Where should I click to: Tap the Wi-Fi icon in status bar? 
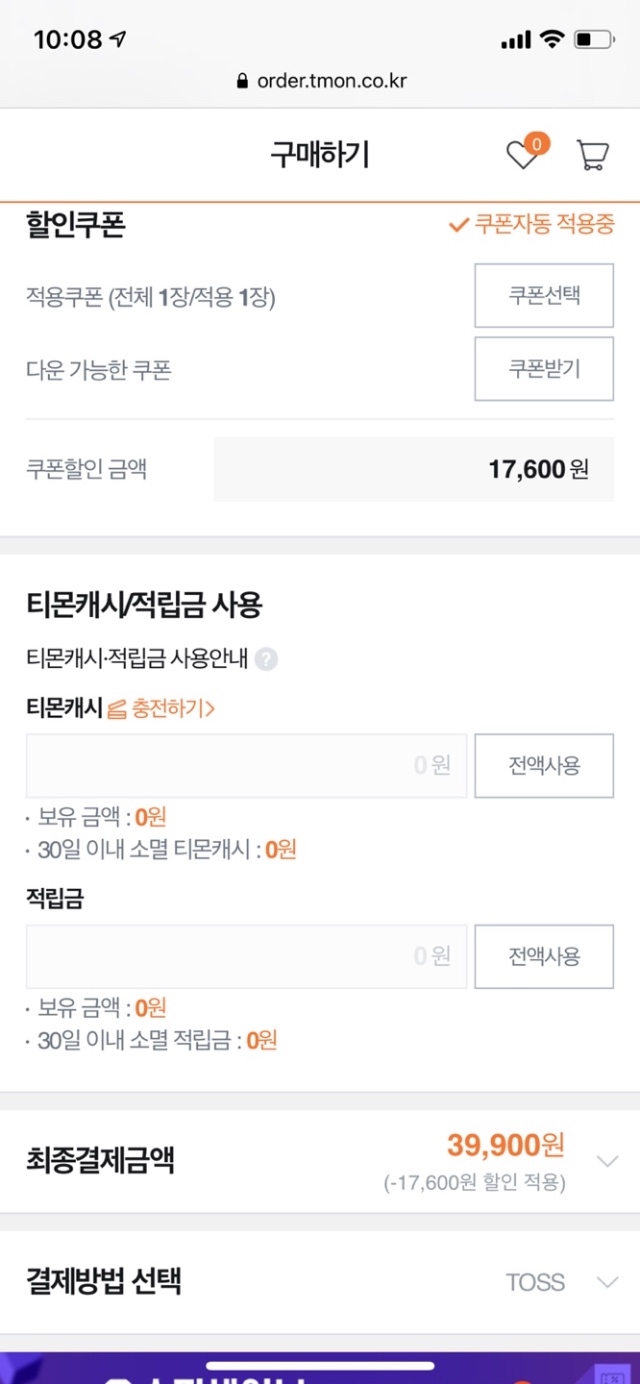coord(551,40)
